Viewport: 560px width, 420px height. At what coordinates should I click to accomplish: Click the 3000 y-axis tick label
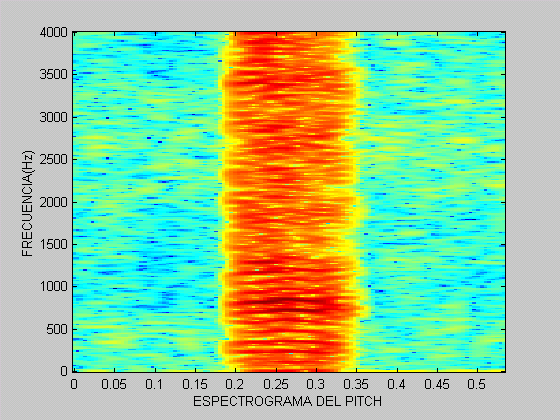(54, 118)
